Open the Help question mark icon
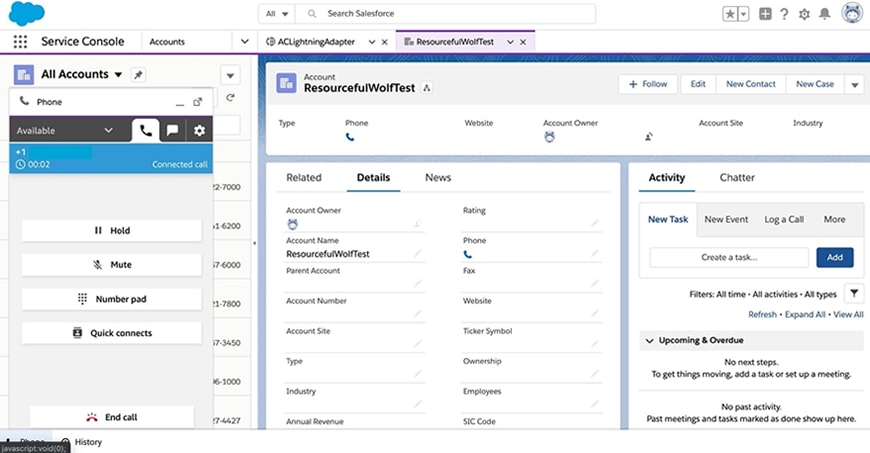The width and height of the screenshot is (870, 453). (x=784, y=14)
